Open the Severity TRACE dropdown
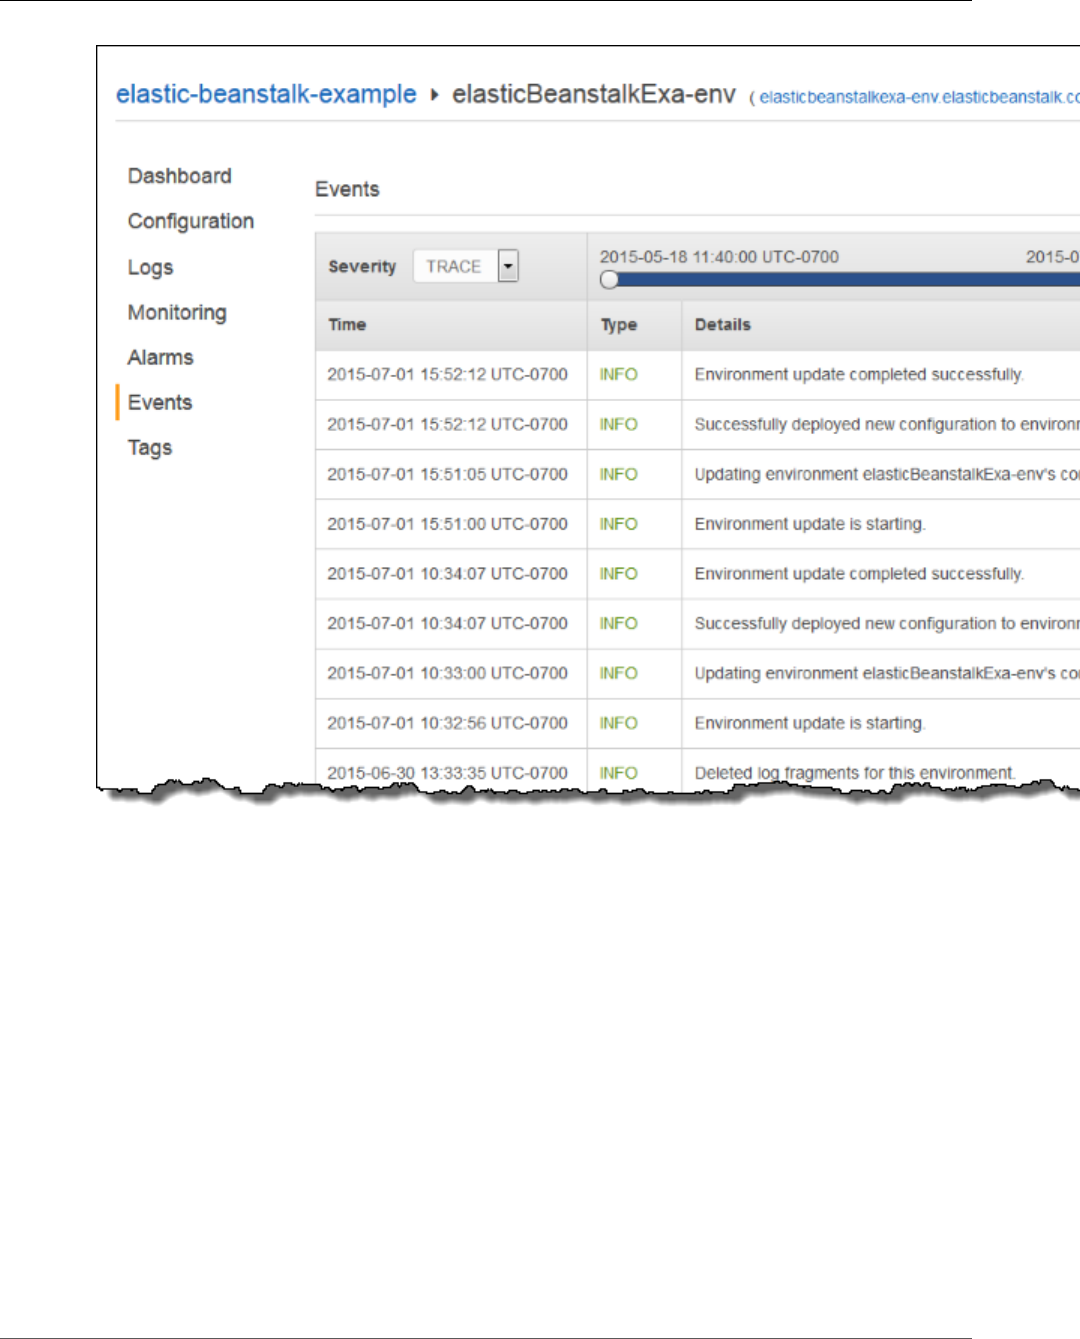Image resolution: width=1080 pixels, height=1339 pixels. (x=465, y=266)
